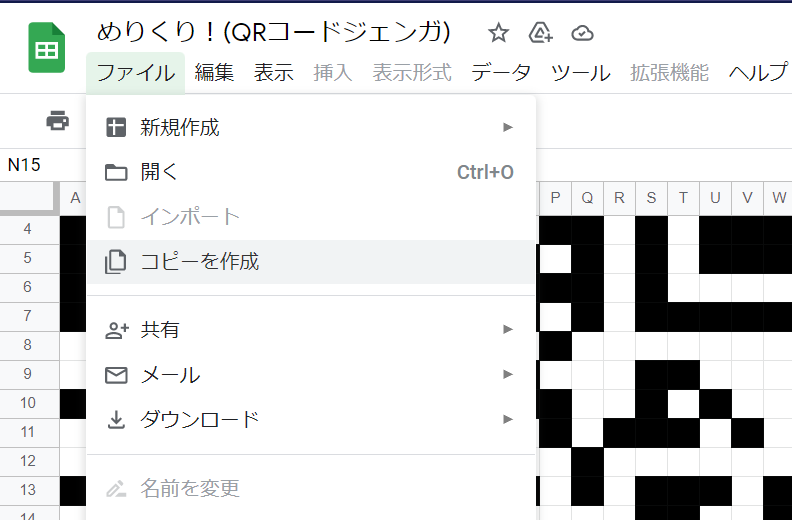Click the select-all corner box

point(29,198)
